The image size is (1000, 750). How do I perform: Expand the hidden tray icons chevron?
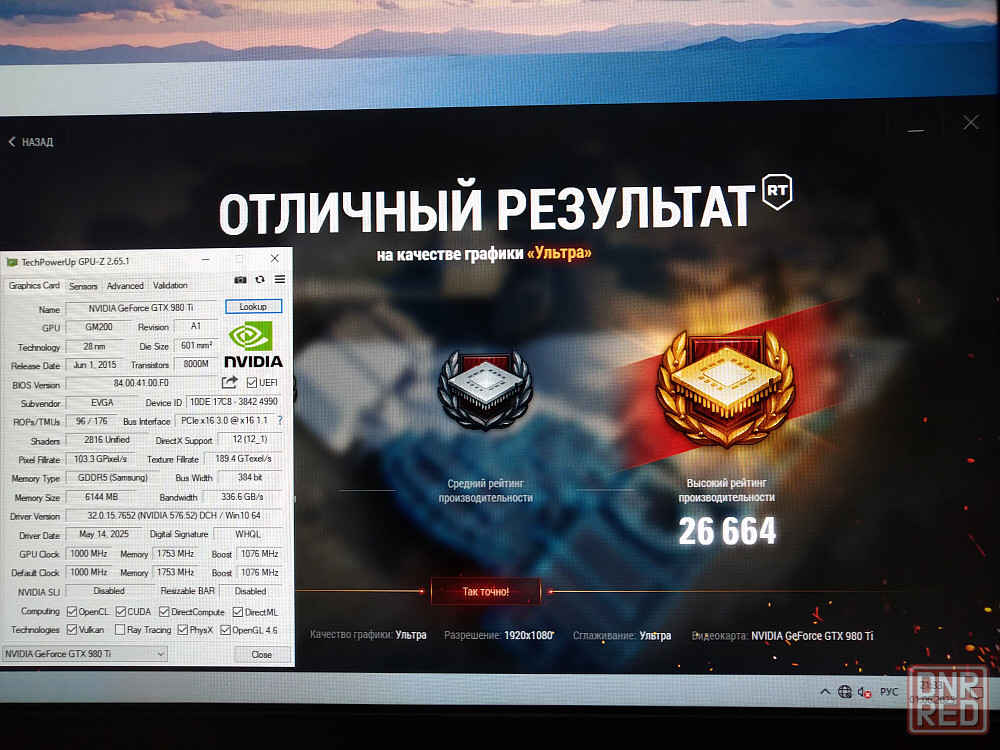[825, 691]
